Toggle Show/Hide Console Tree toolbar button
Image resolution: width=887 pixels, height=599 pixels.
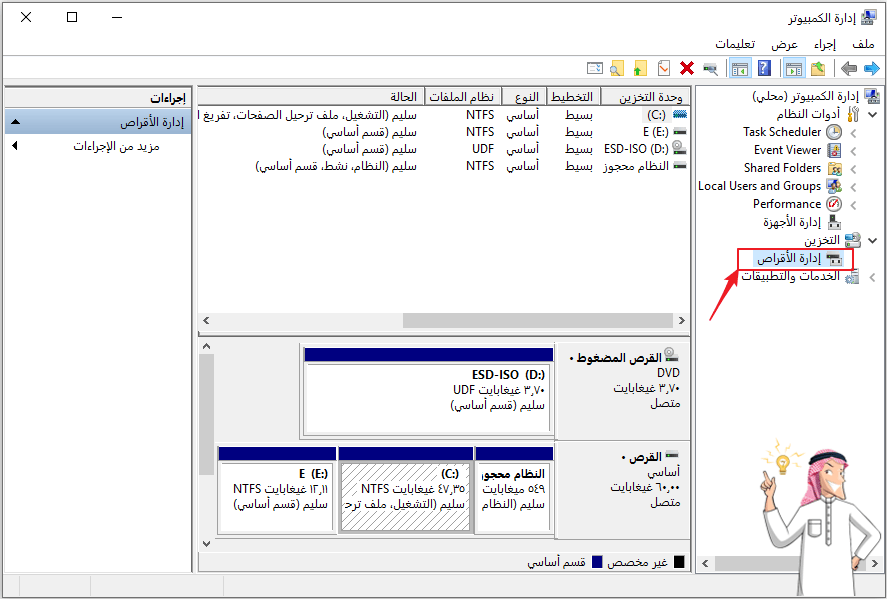(794, 69)
